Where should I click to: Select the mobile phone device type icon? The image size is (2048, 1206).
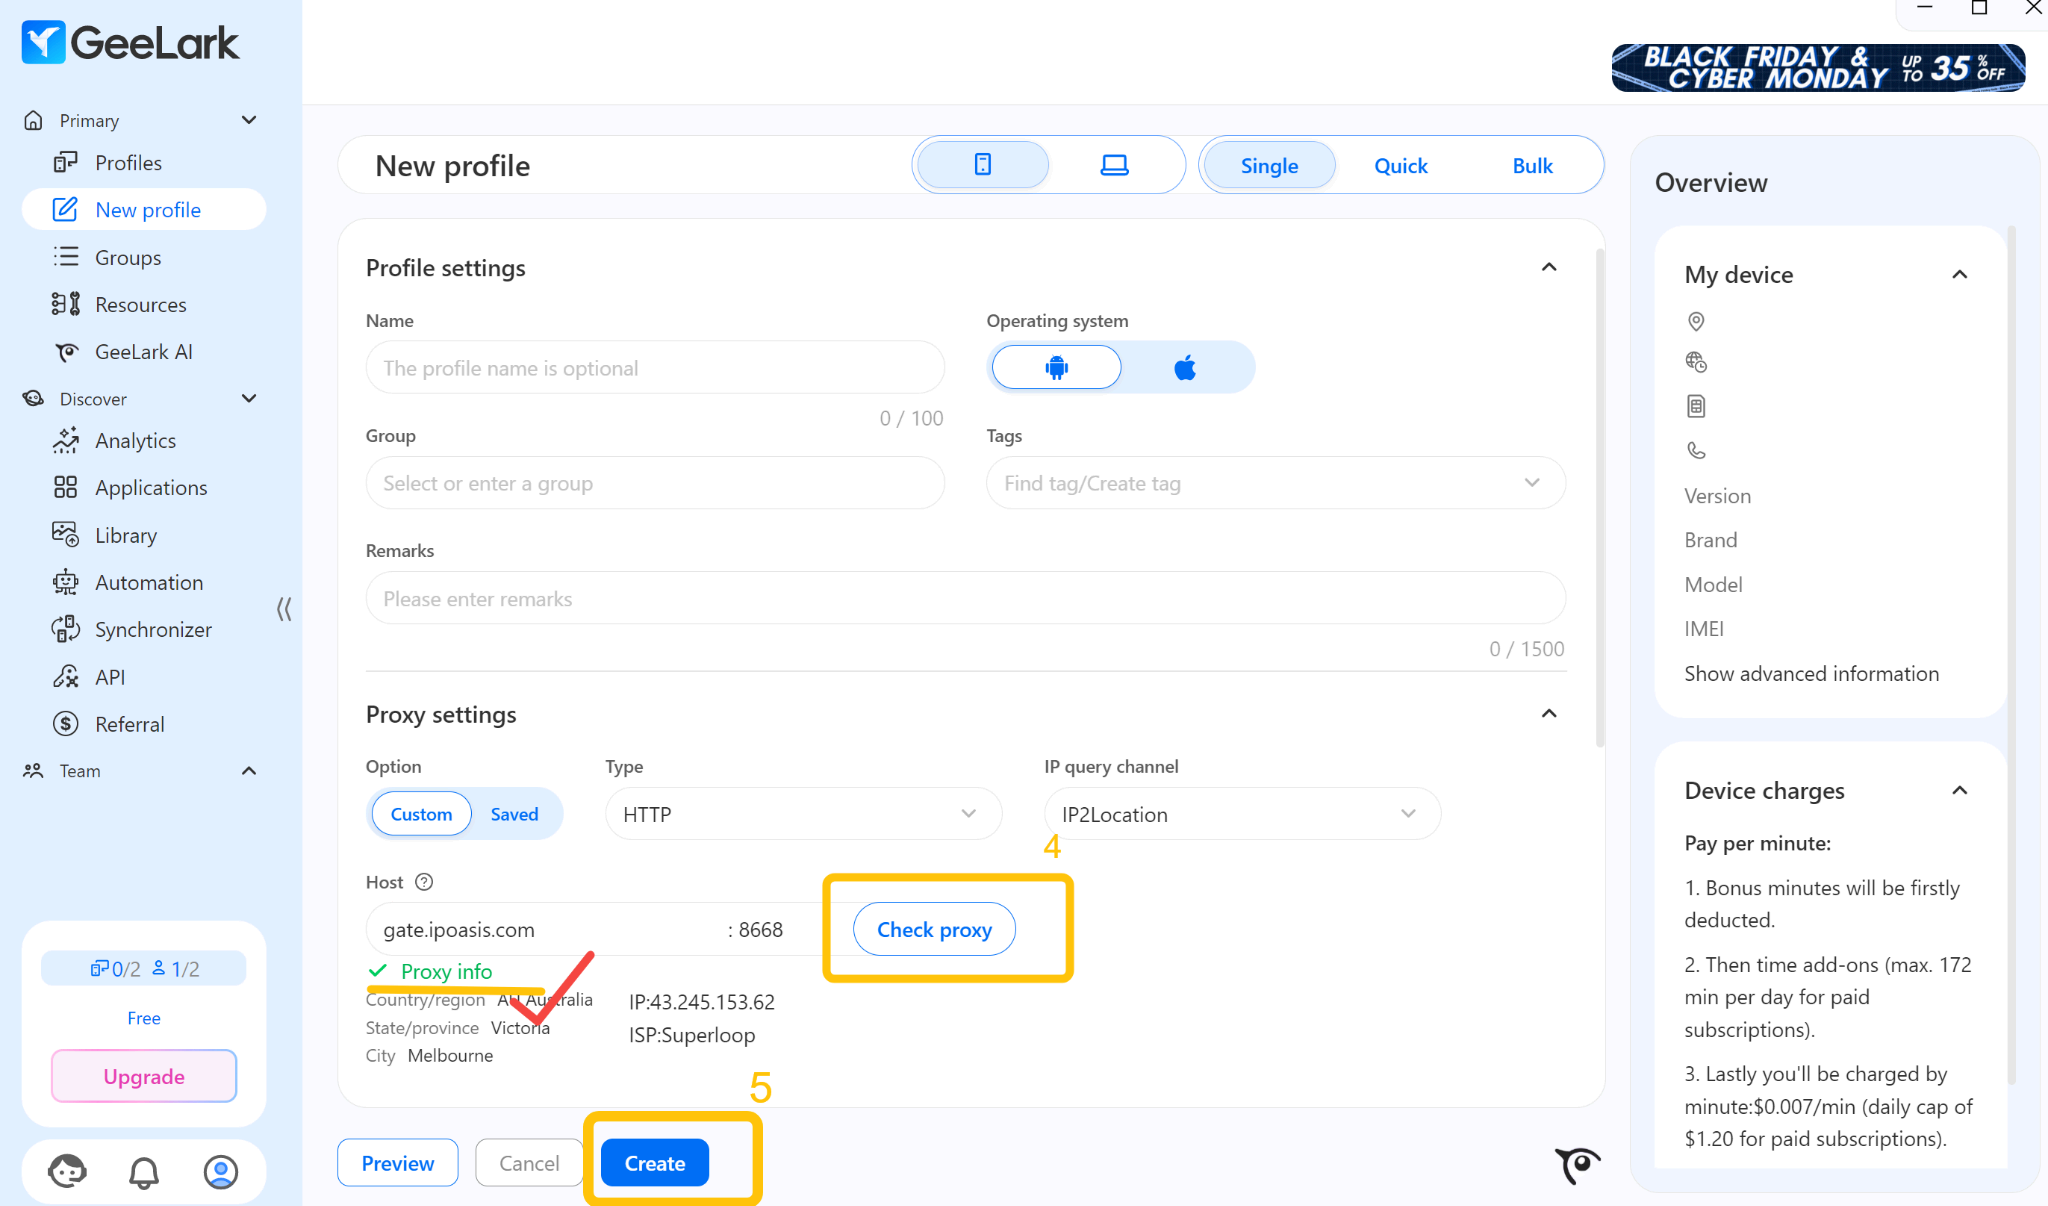click(982, 165)
